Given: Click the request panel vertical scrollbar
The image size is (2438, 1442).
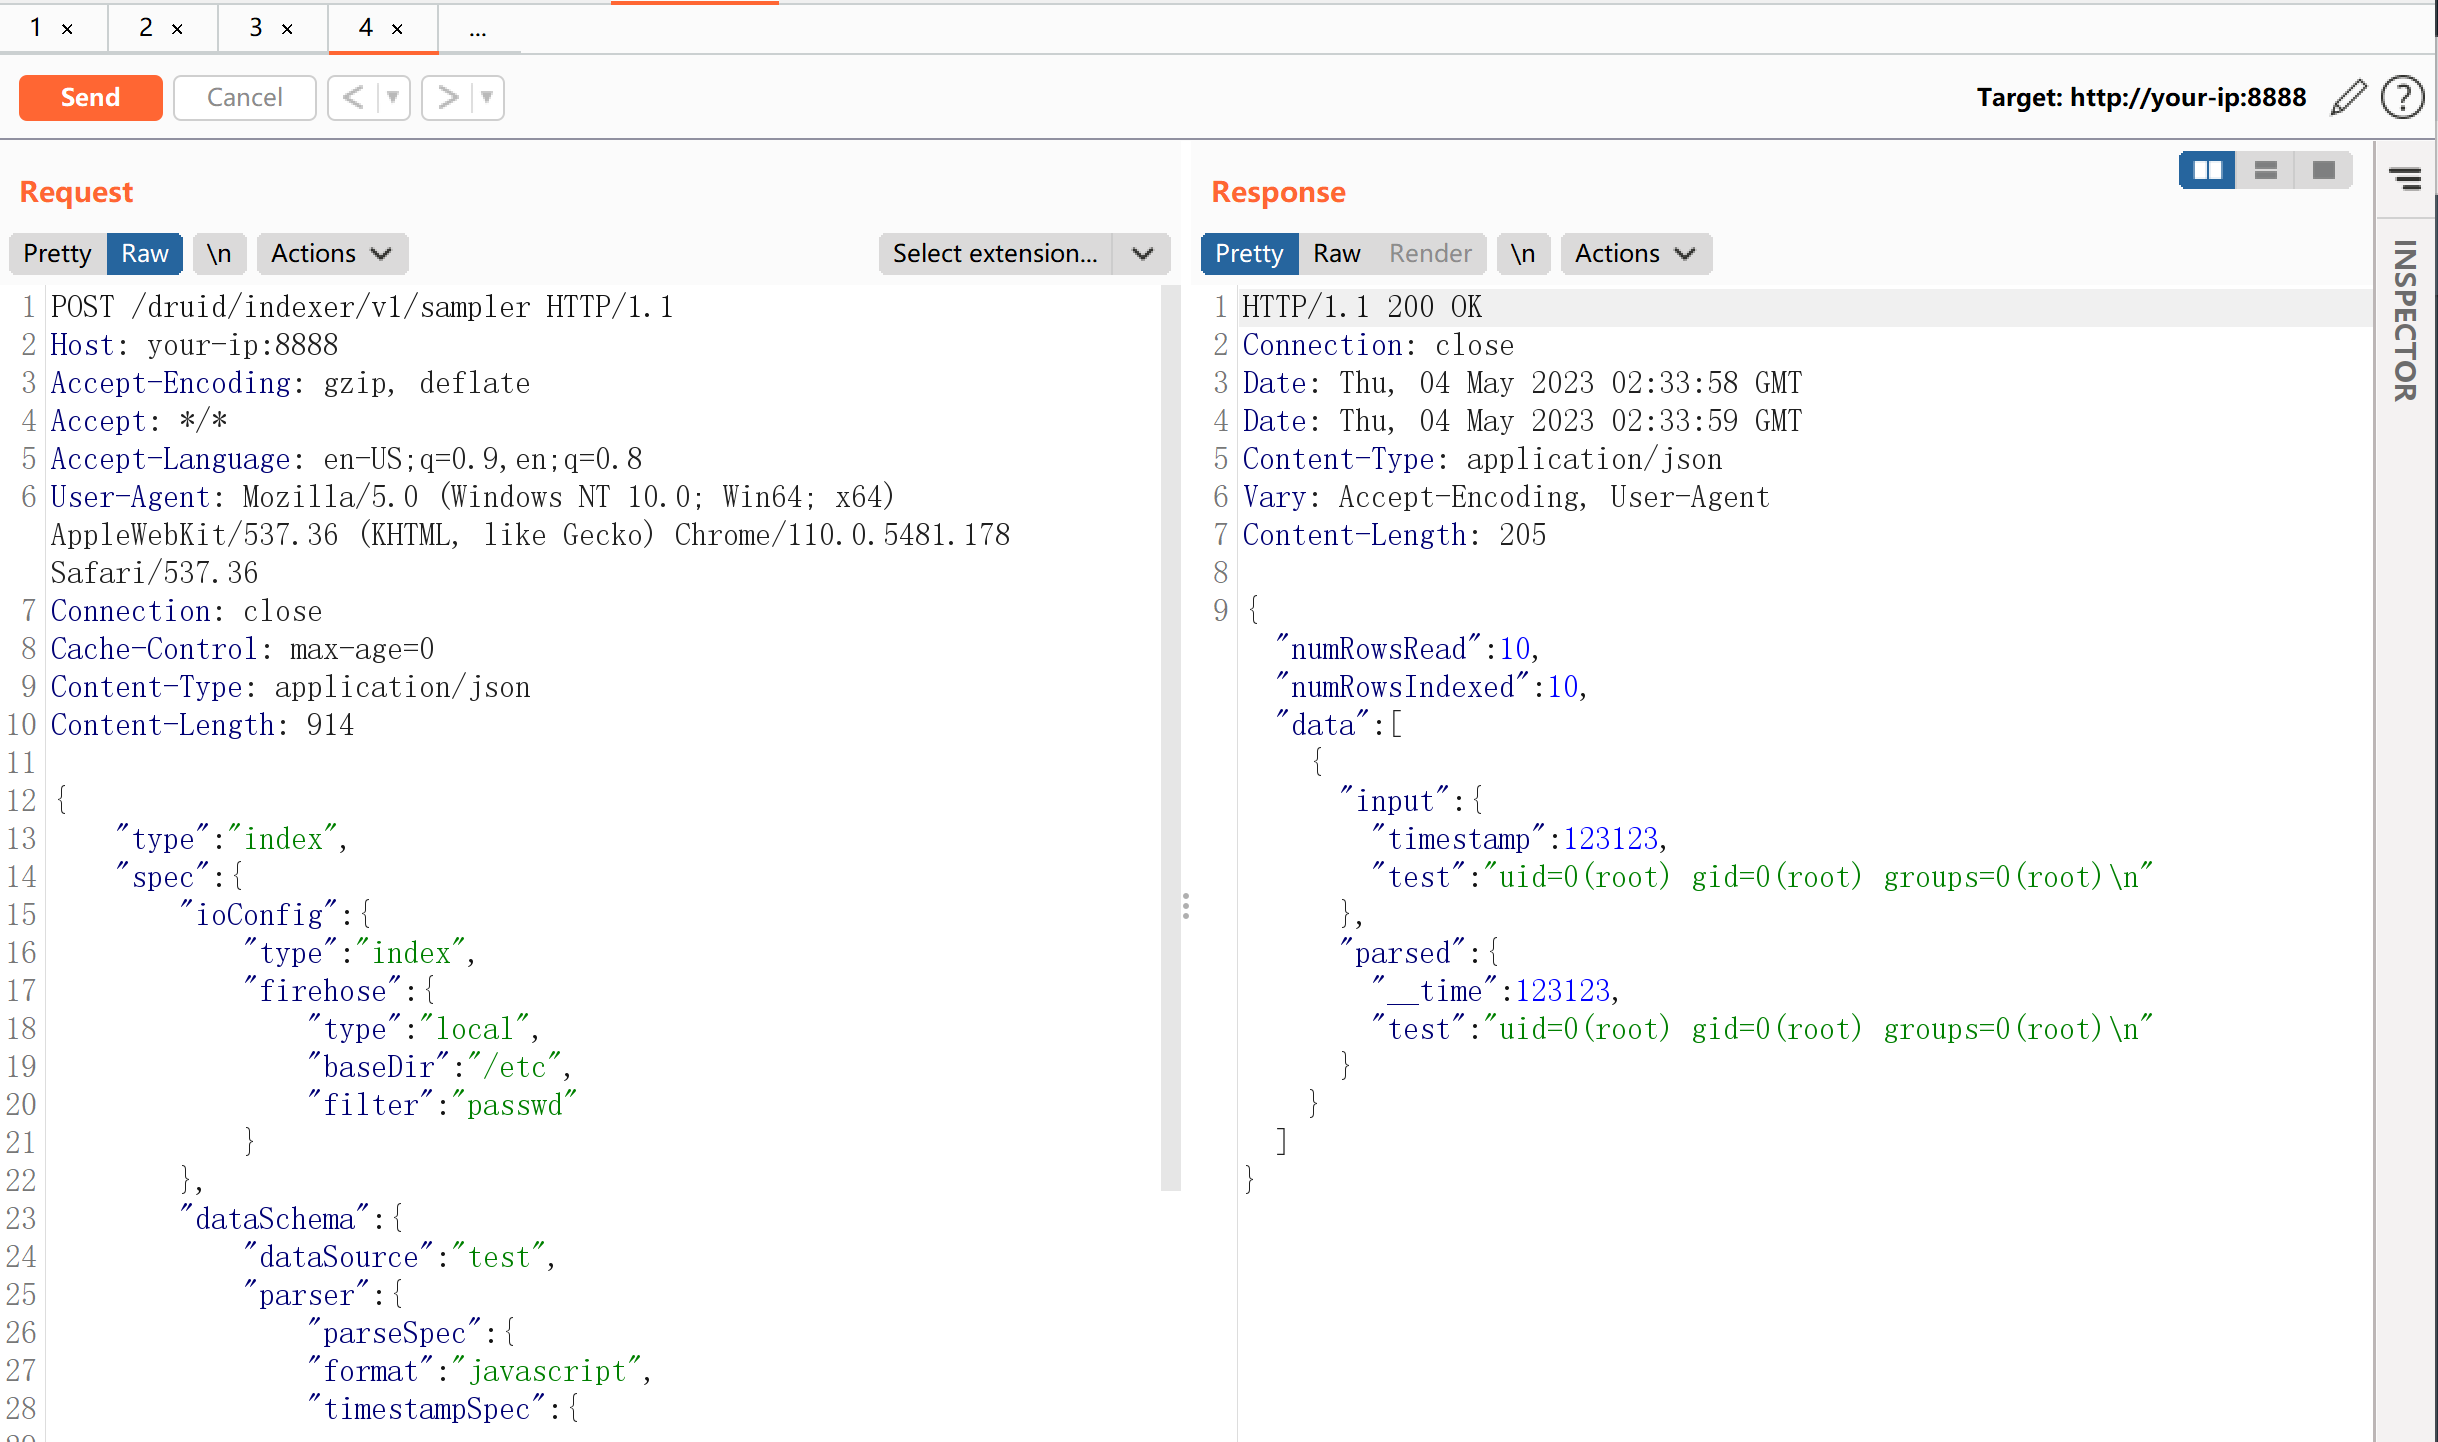Looking at the screenshot, I should [x=1170, y=738].
